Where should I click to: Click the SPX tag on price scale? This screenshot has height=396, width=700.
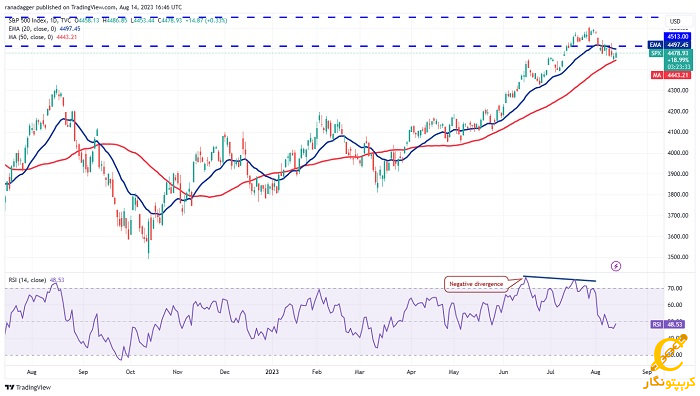point(655,53)
